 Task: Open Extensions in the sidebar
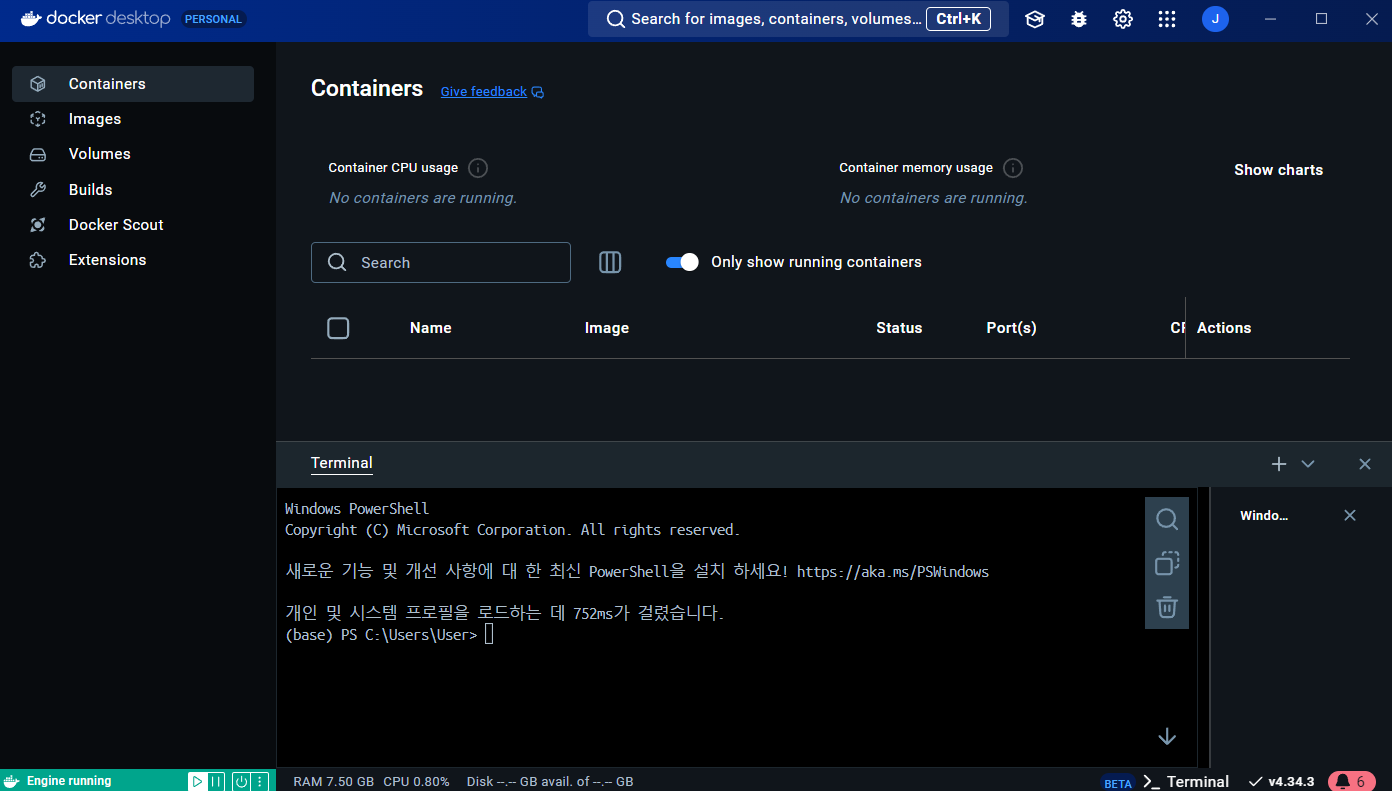133,260
